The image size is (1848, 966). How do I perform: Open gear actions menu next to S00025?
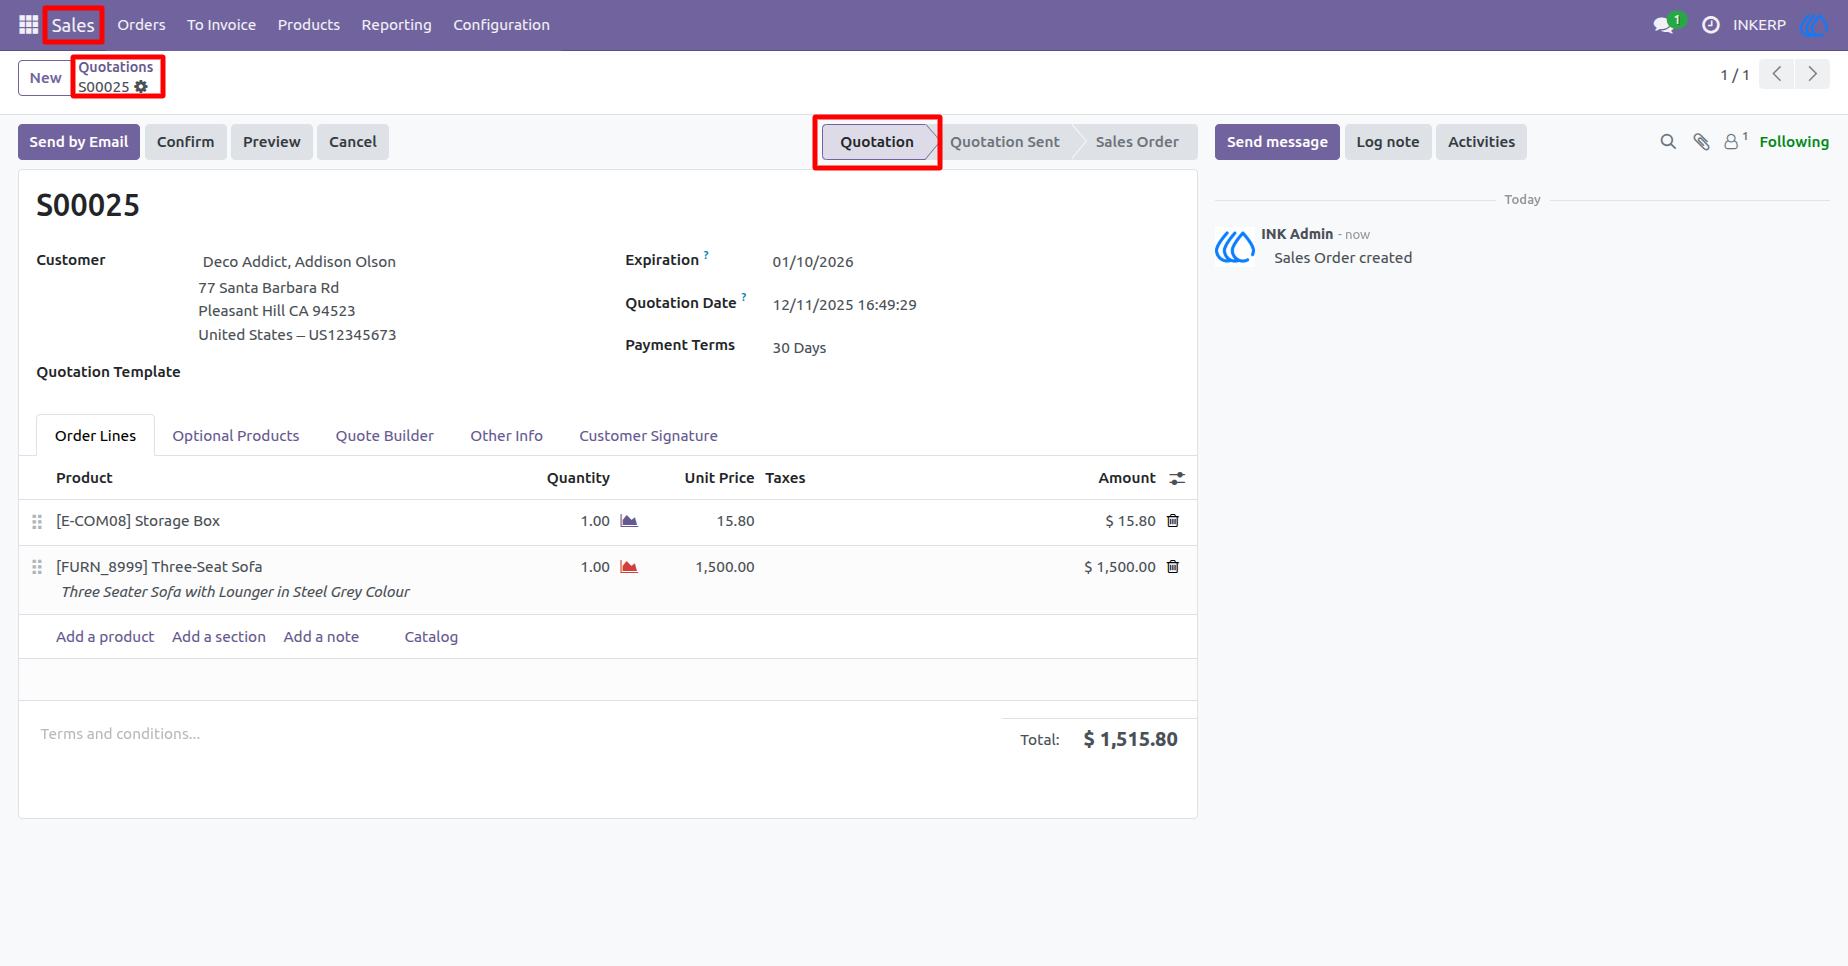click(141, 87)
